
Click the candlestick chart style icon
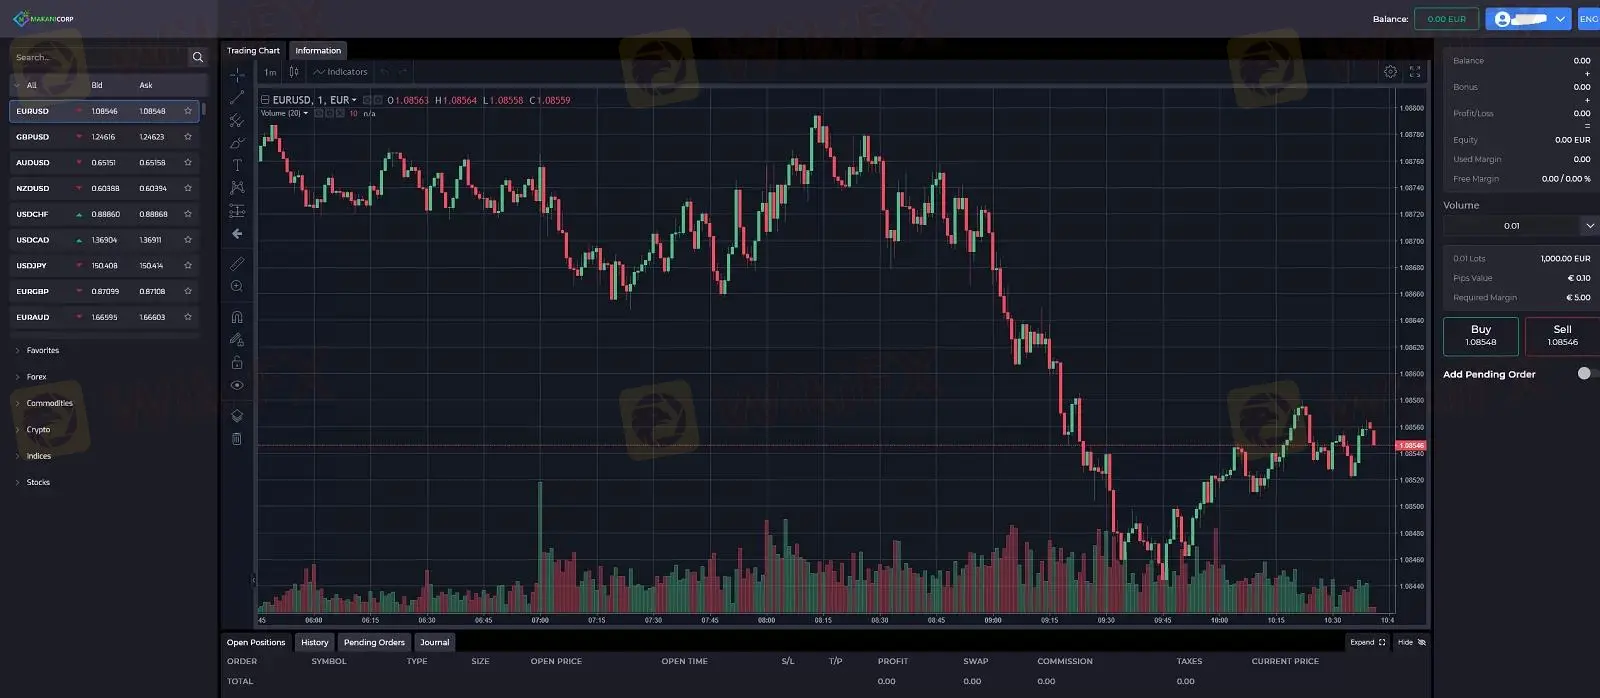pyautogui.click(x=292, y=71)
